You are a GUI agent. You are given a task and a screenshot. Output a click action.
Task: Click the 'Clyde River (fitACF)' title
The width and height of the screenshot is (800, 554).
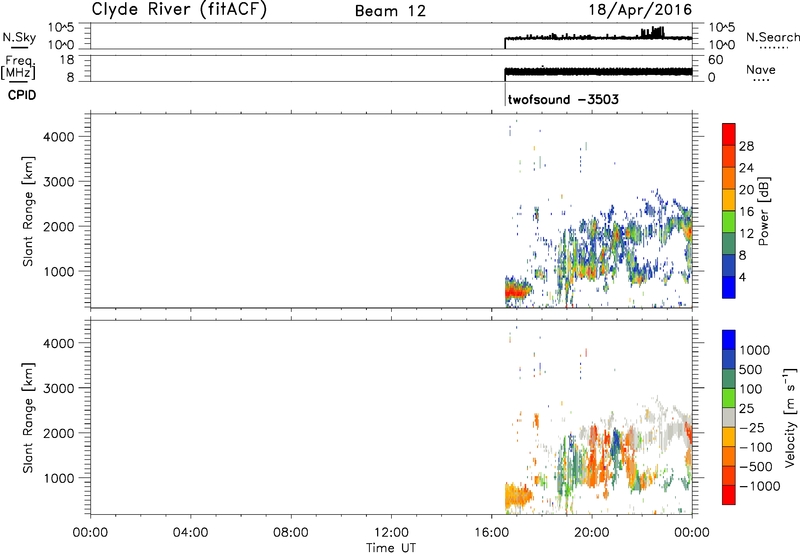[x=179, y=9]
